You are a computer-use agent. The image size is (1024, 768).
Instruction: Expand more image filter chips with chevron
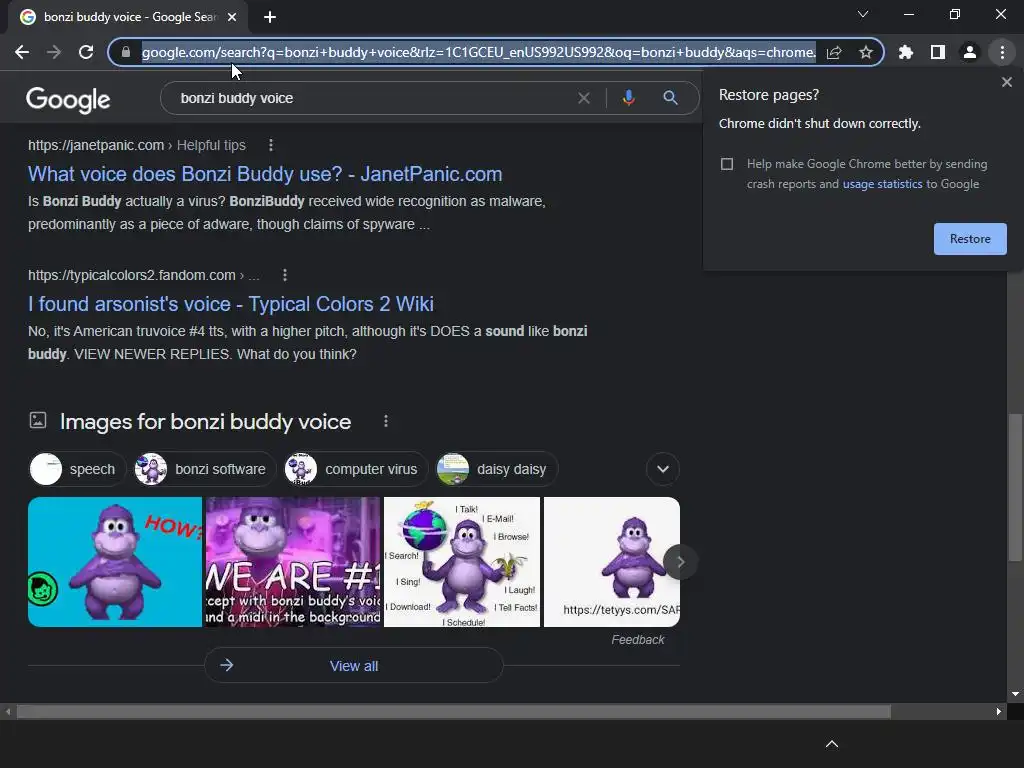663,469
